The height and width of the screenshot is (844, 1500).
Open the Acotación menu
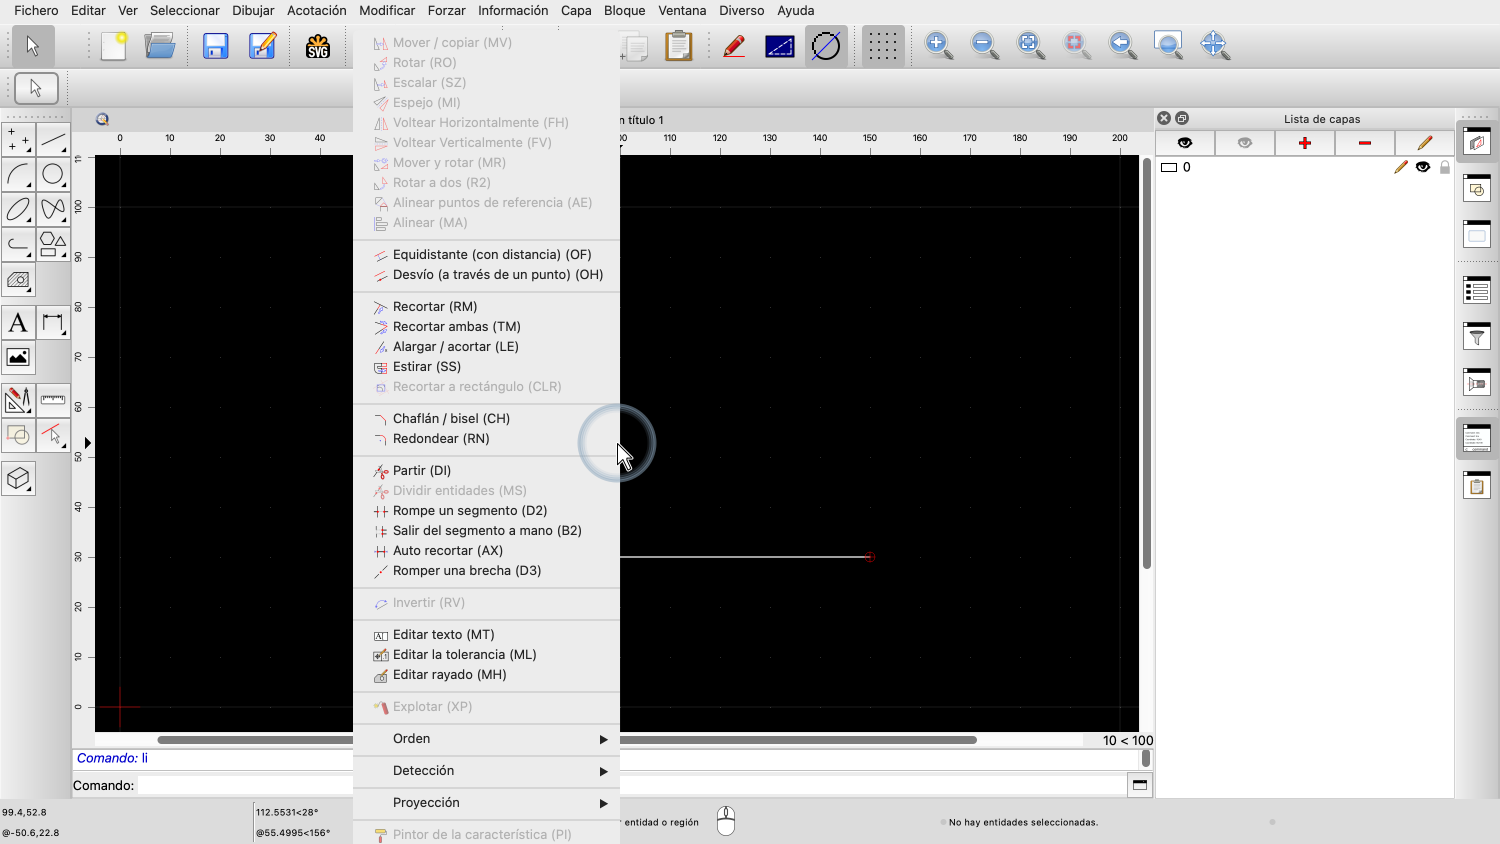(316, 10)
